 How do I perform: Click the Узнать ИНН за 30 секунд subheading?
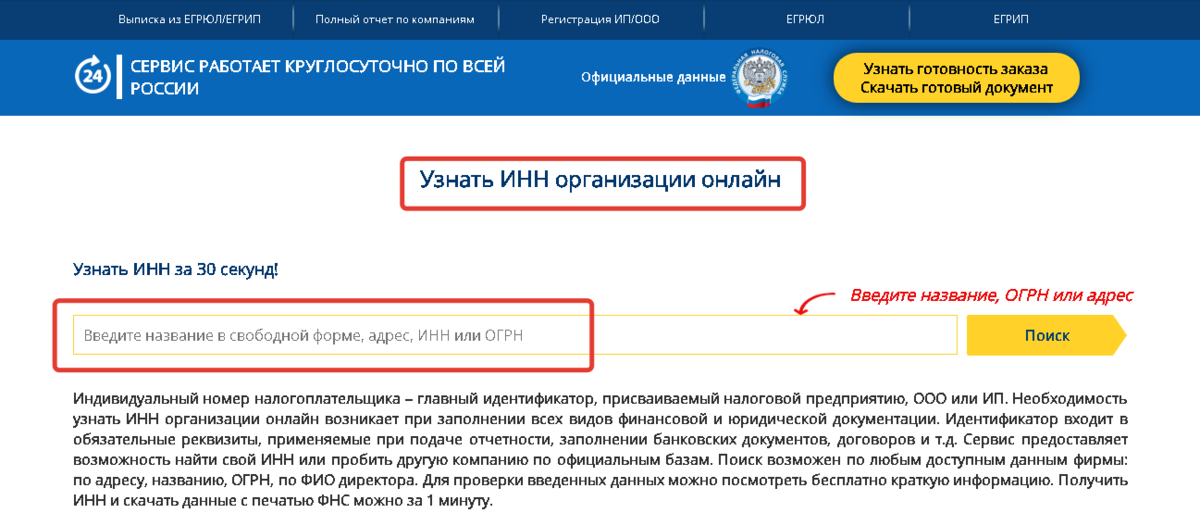tap(175, 269)
